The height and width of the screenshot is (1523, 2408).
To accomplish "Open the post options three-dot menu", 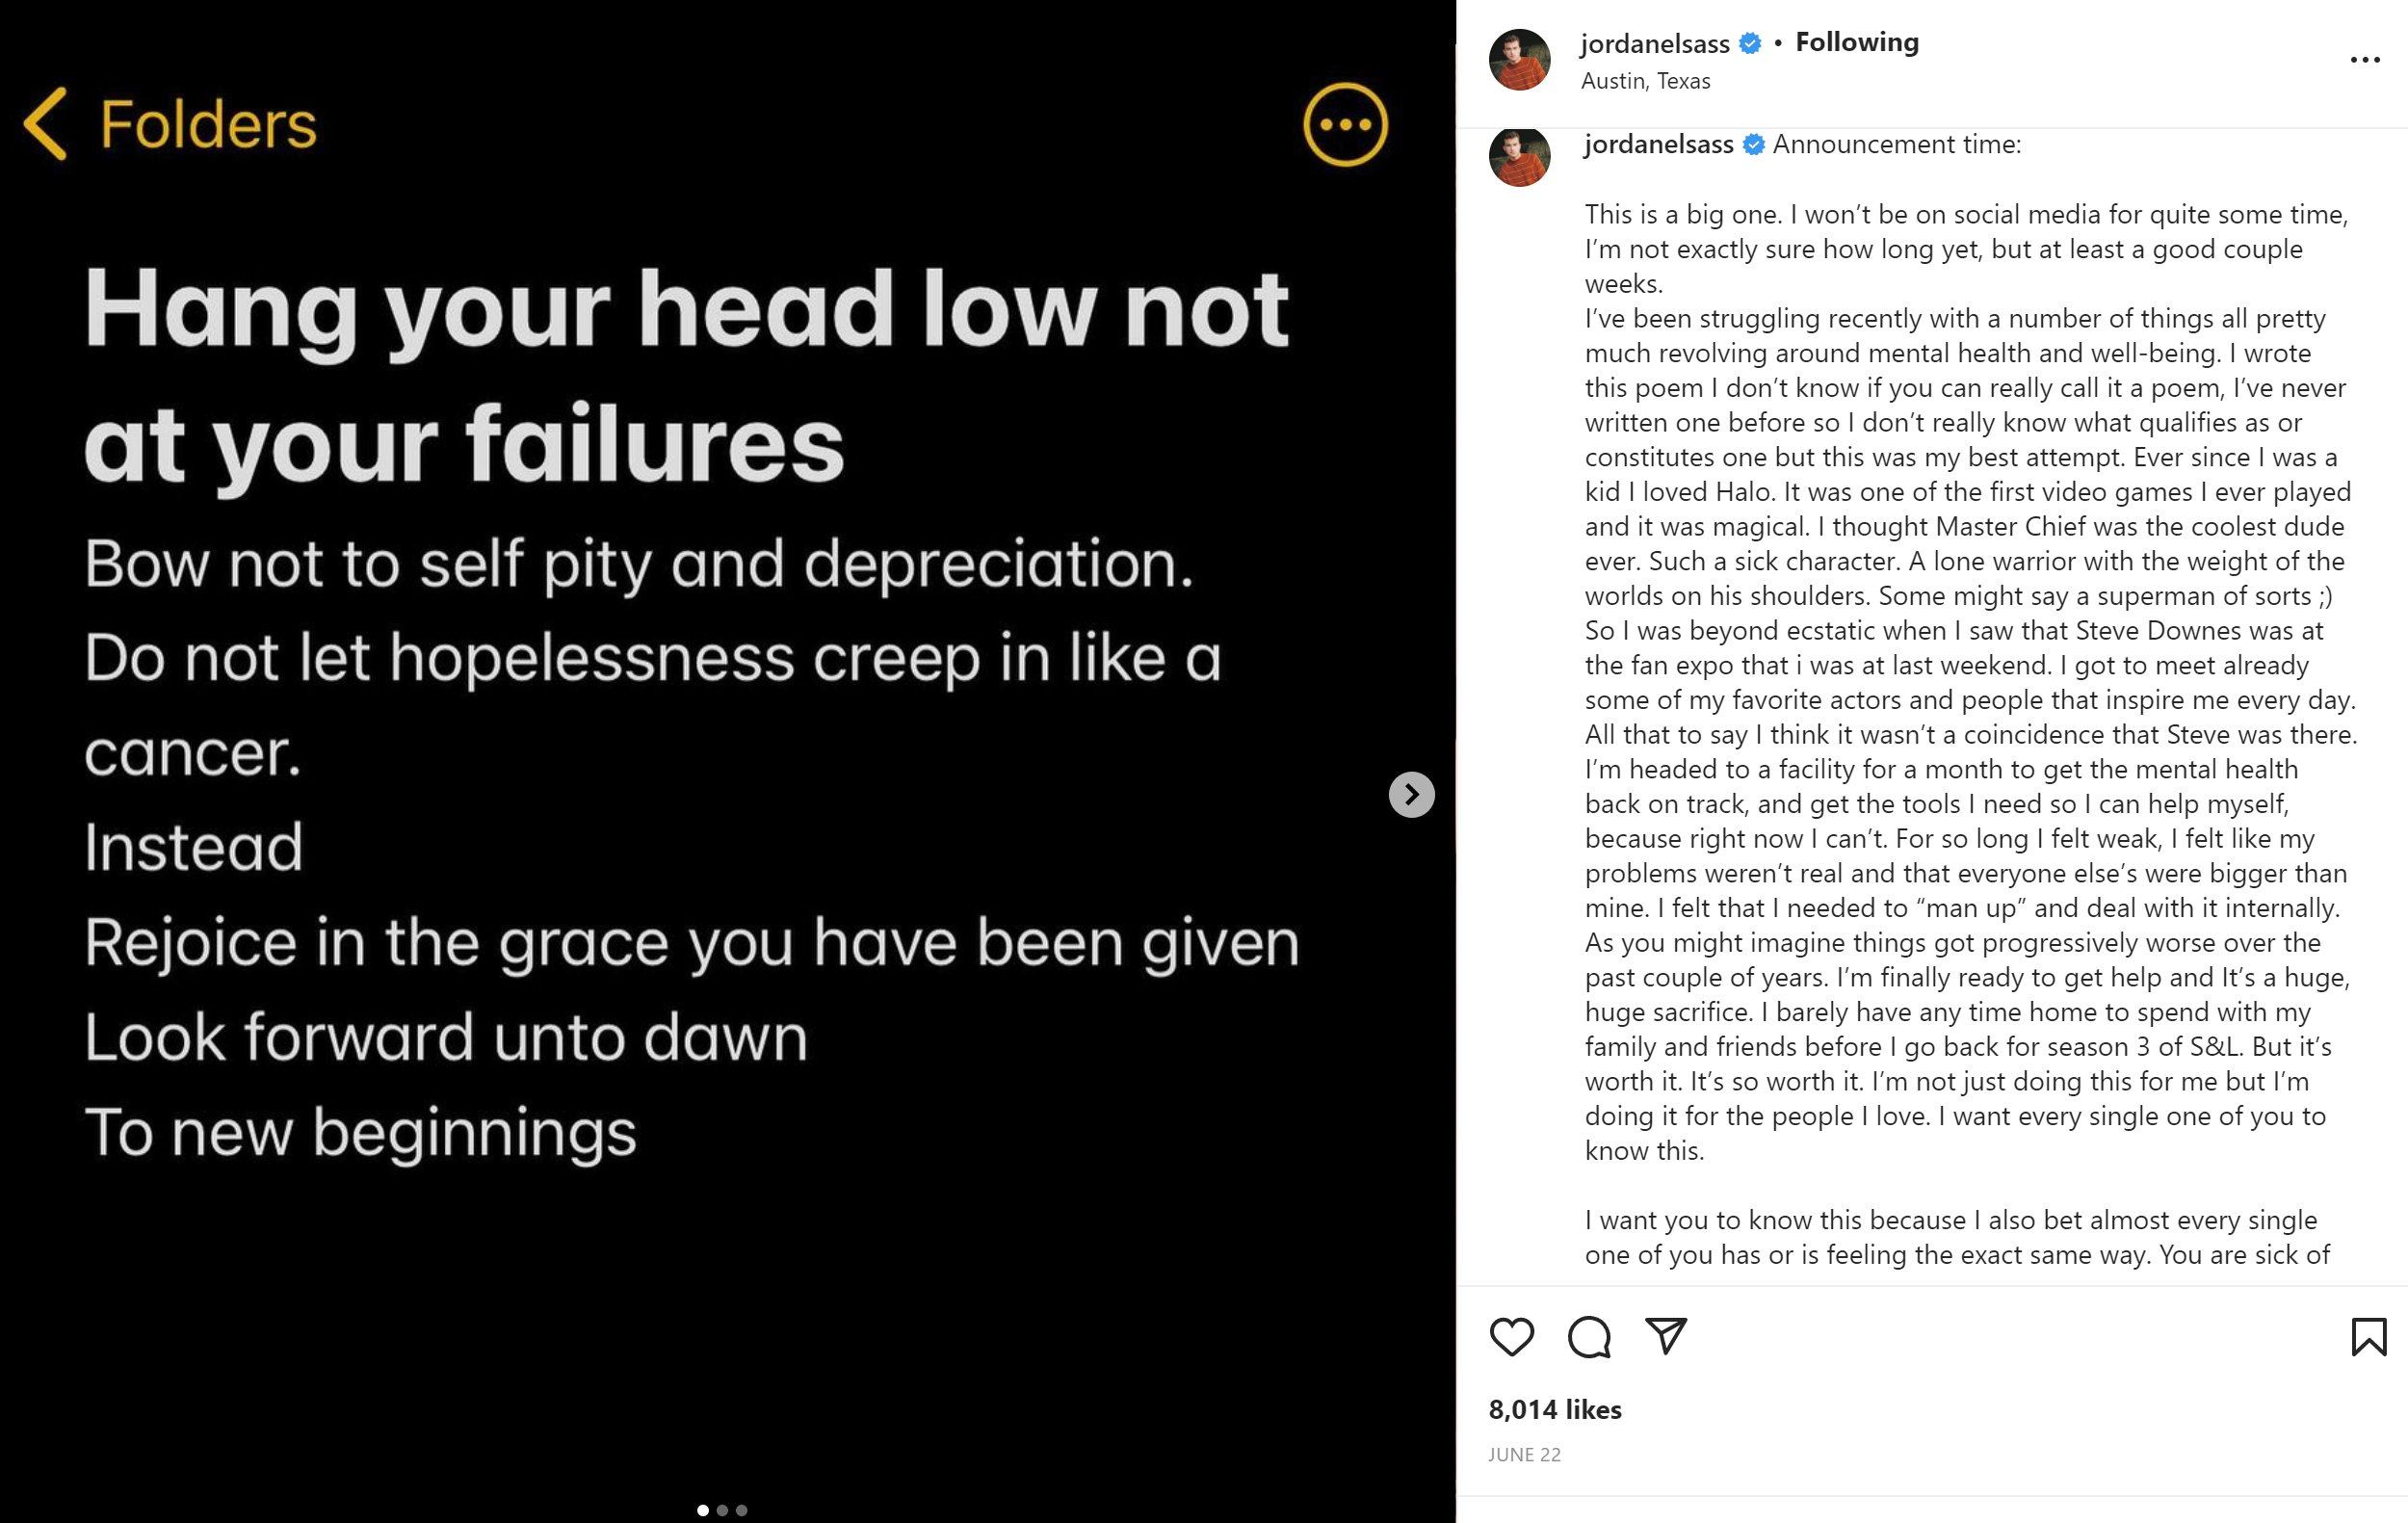I will click(x=2364, y=60).
